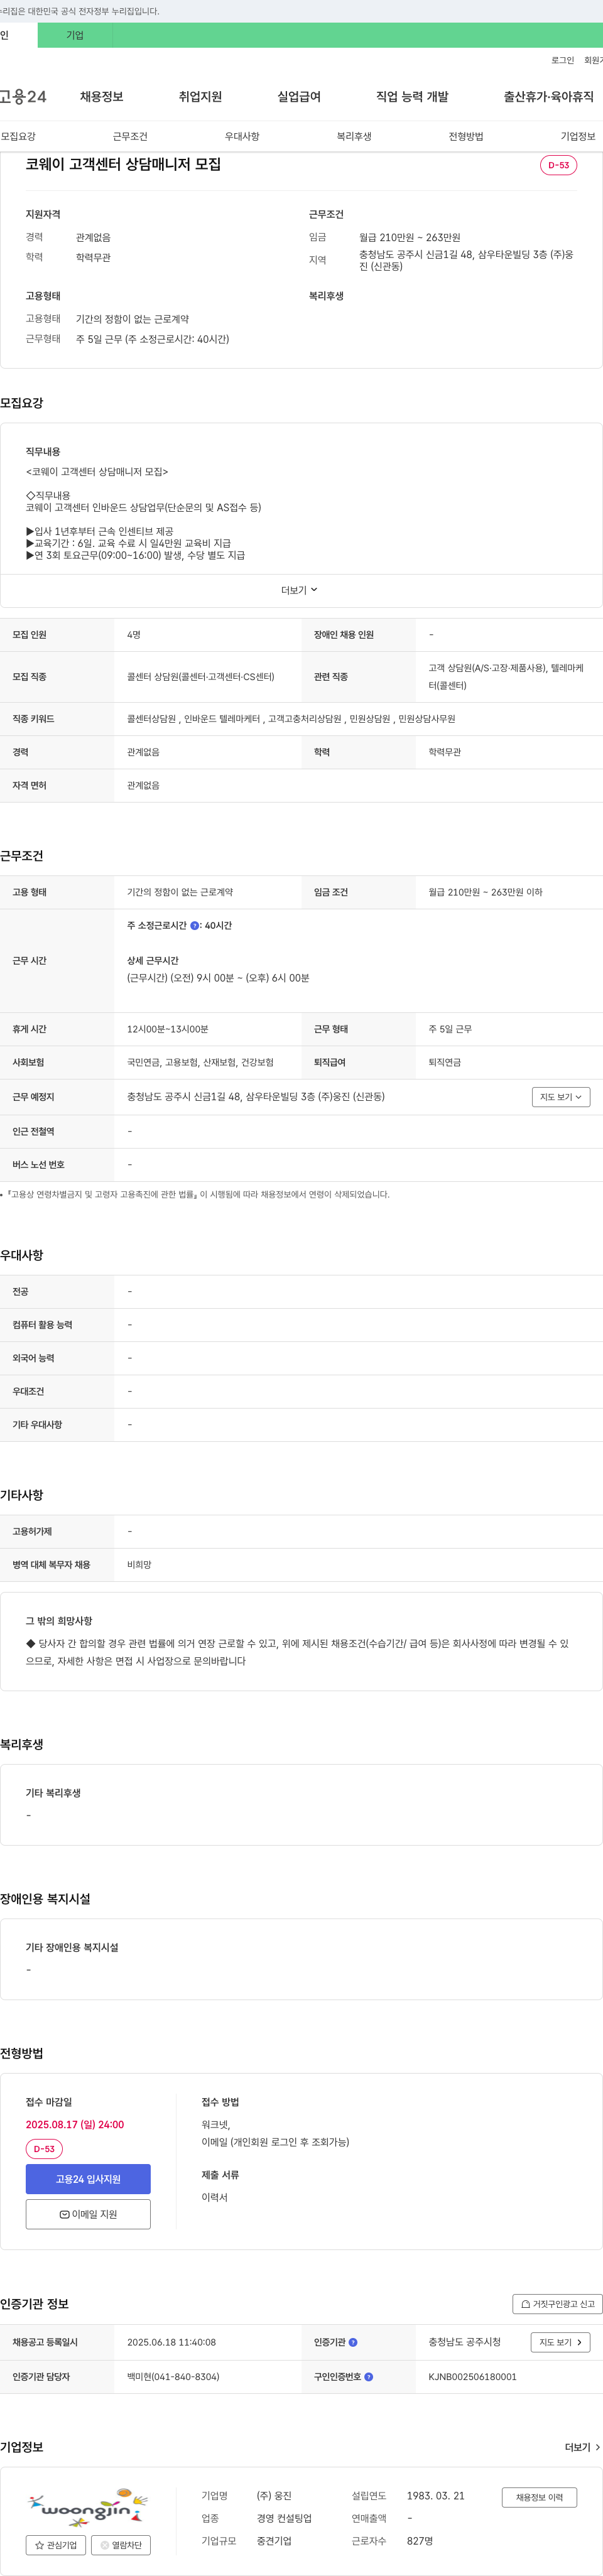Screen dimensions: 603x2576
Task: Click the contact 백미현(041-840-8304)
Action: (173, 2377)
